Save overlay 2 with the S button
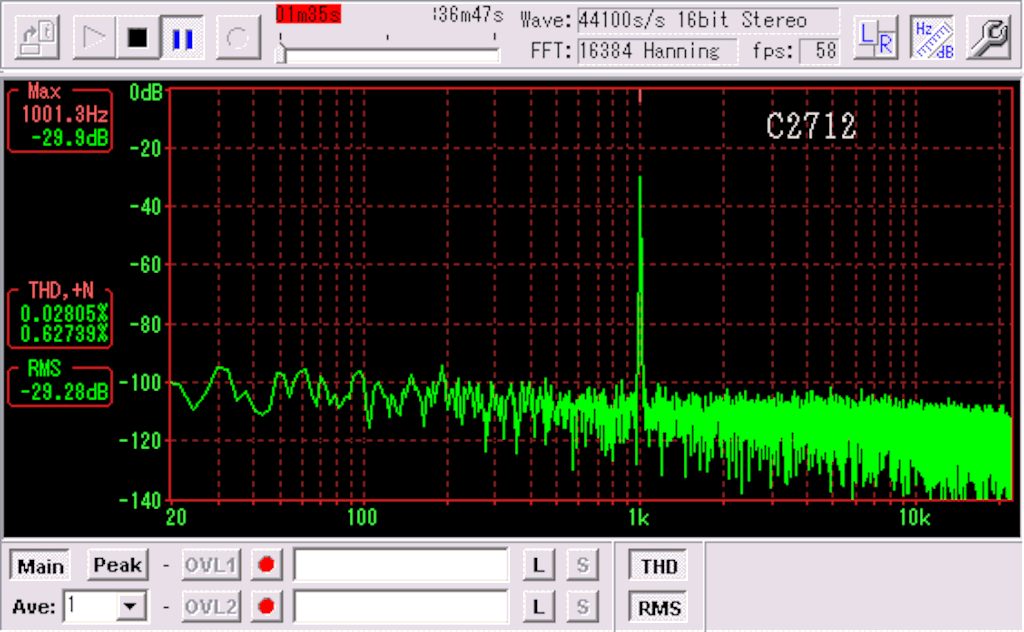This screenshot has width=1024, height=632. [x=583, y=607]
